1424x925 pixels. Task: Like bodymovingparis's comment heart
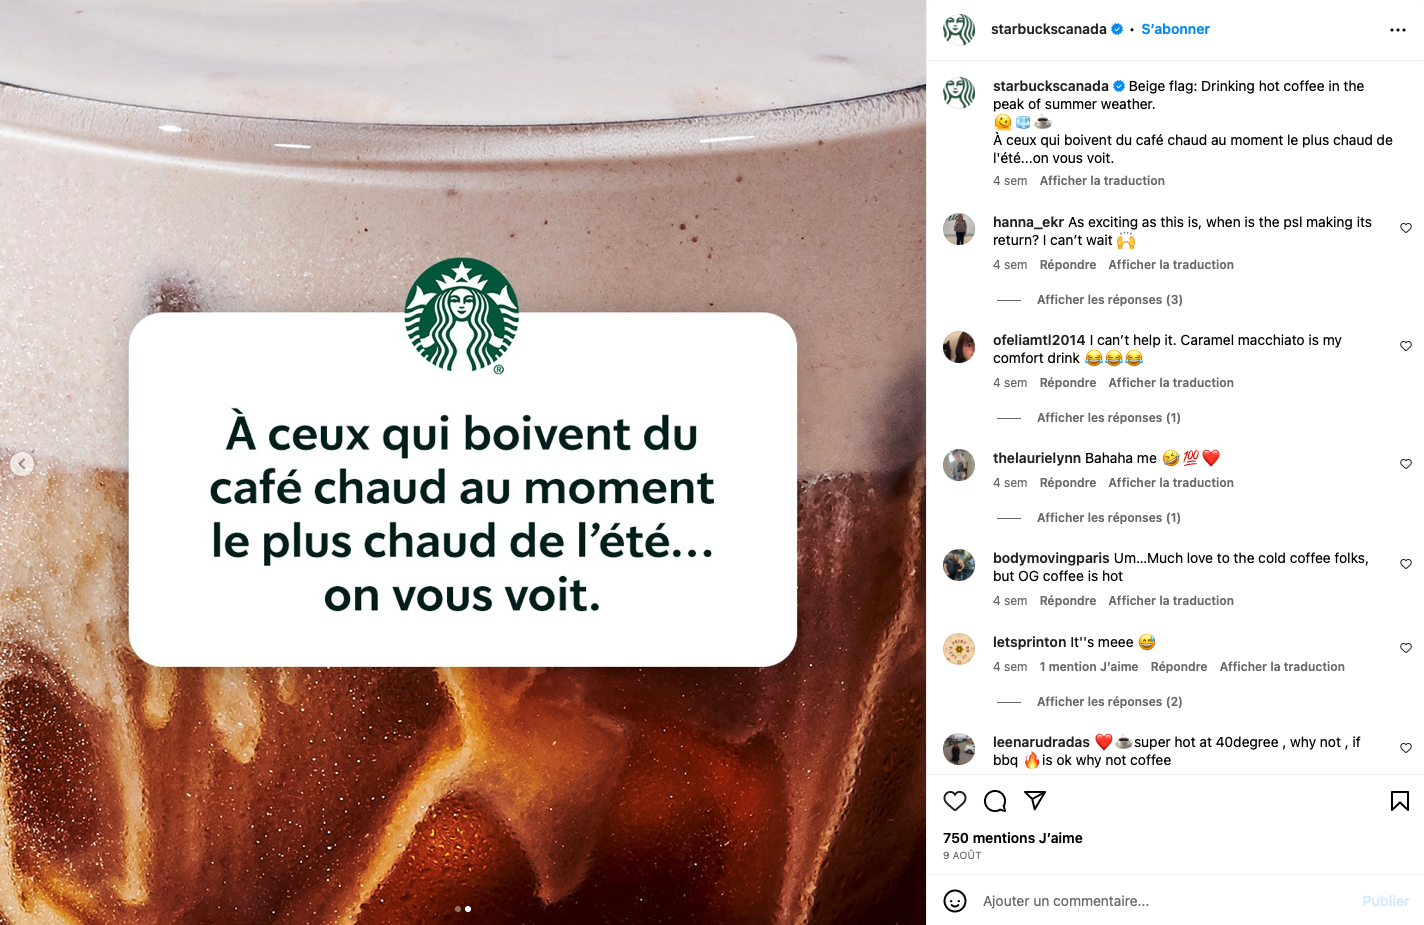point(1406,564)
